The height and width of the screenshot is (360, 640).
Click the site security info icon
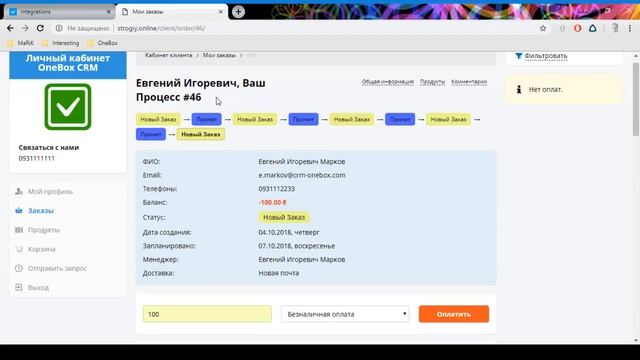tap(59, 28)
